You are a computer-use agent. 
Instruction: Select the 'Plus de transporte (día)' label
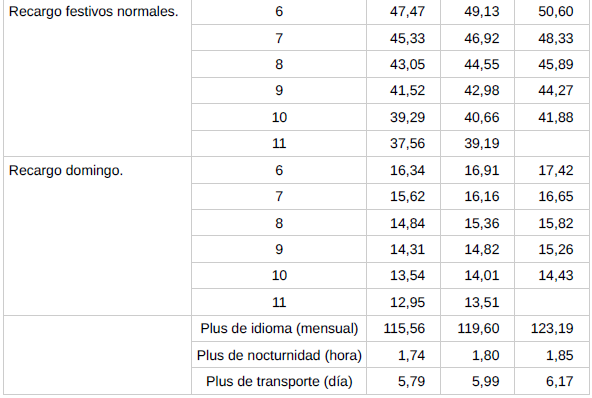click(279, 381)
